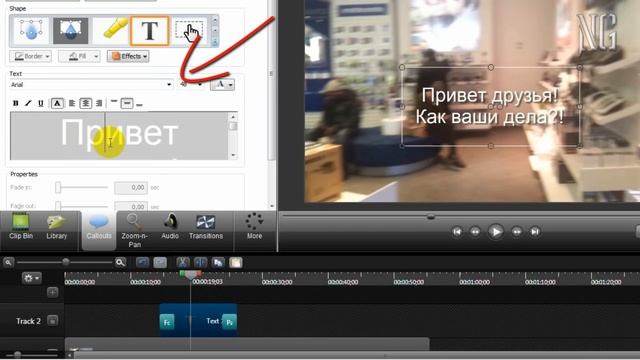Click the timeline zoom slider handle
640x360 pixels.
[65, 262]
